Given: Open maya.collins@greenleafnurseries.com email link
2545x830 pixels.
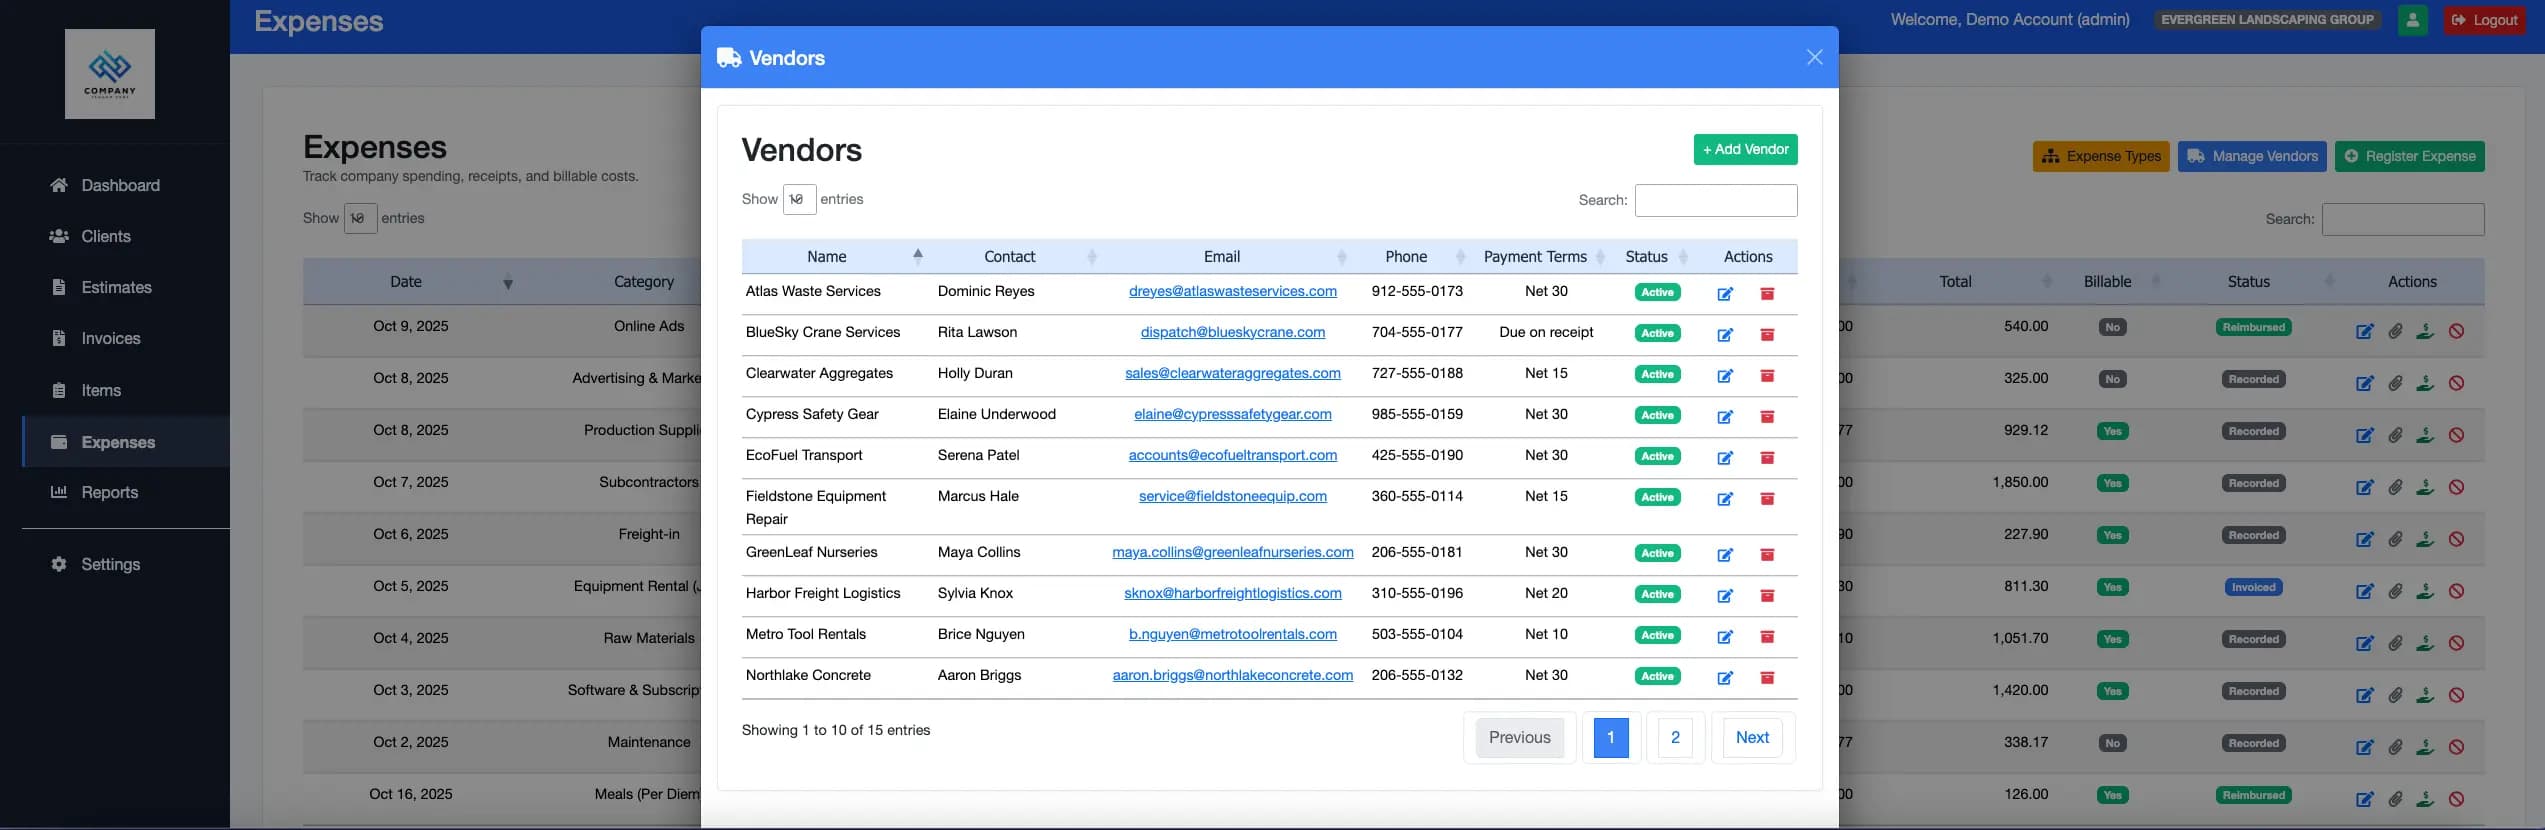Looking at the screenshot, I should click(1232, 552).
